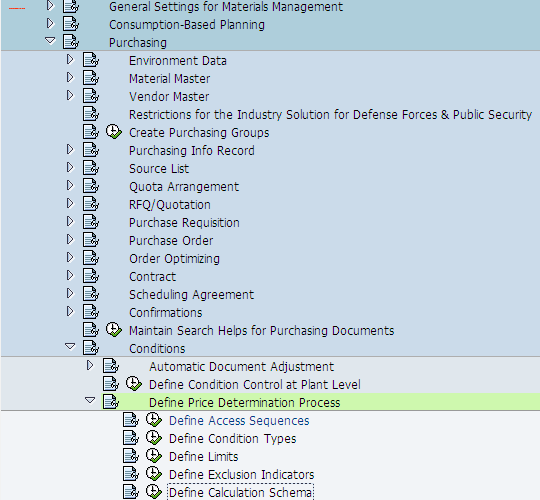This screenshot has height=500, width=540.
Task: Expand the Quota Arrangement node
Action: (x=70, y=186)
